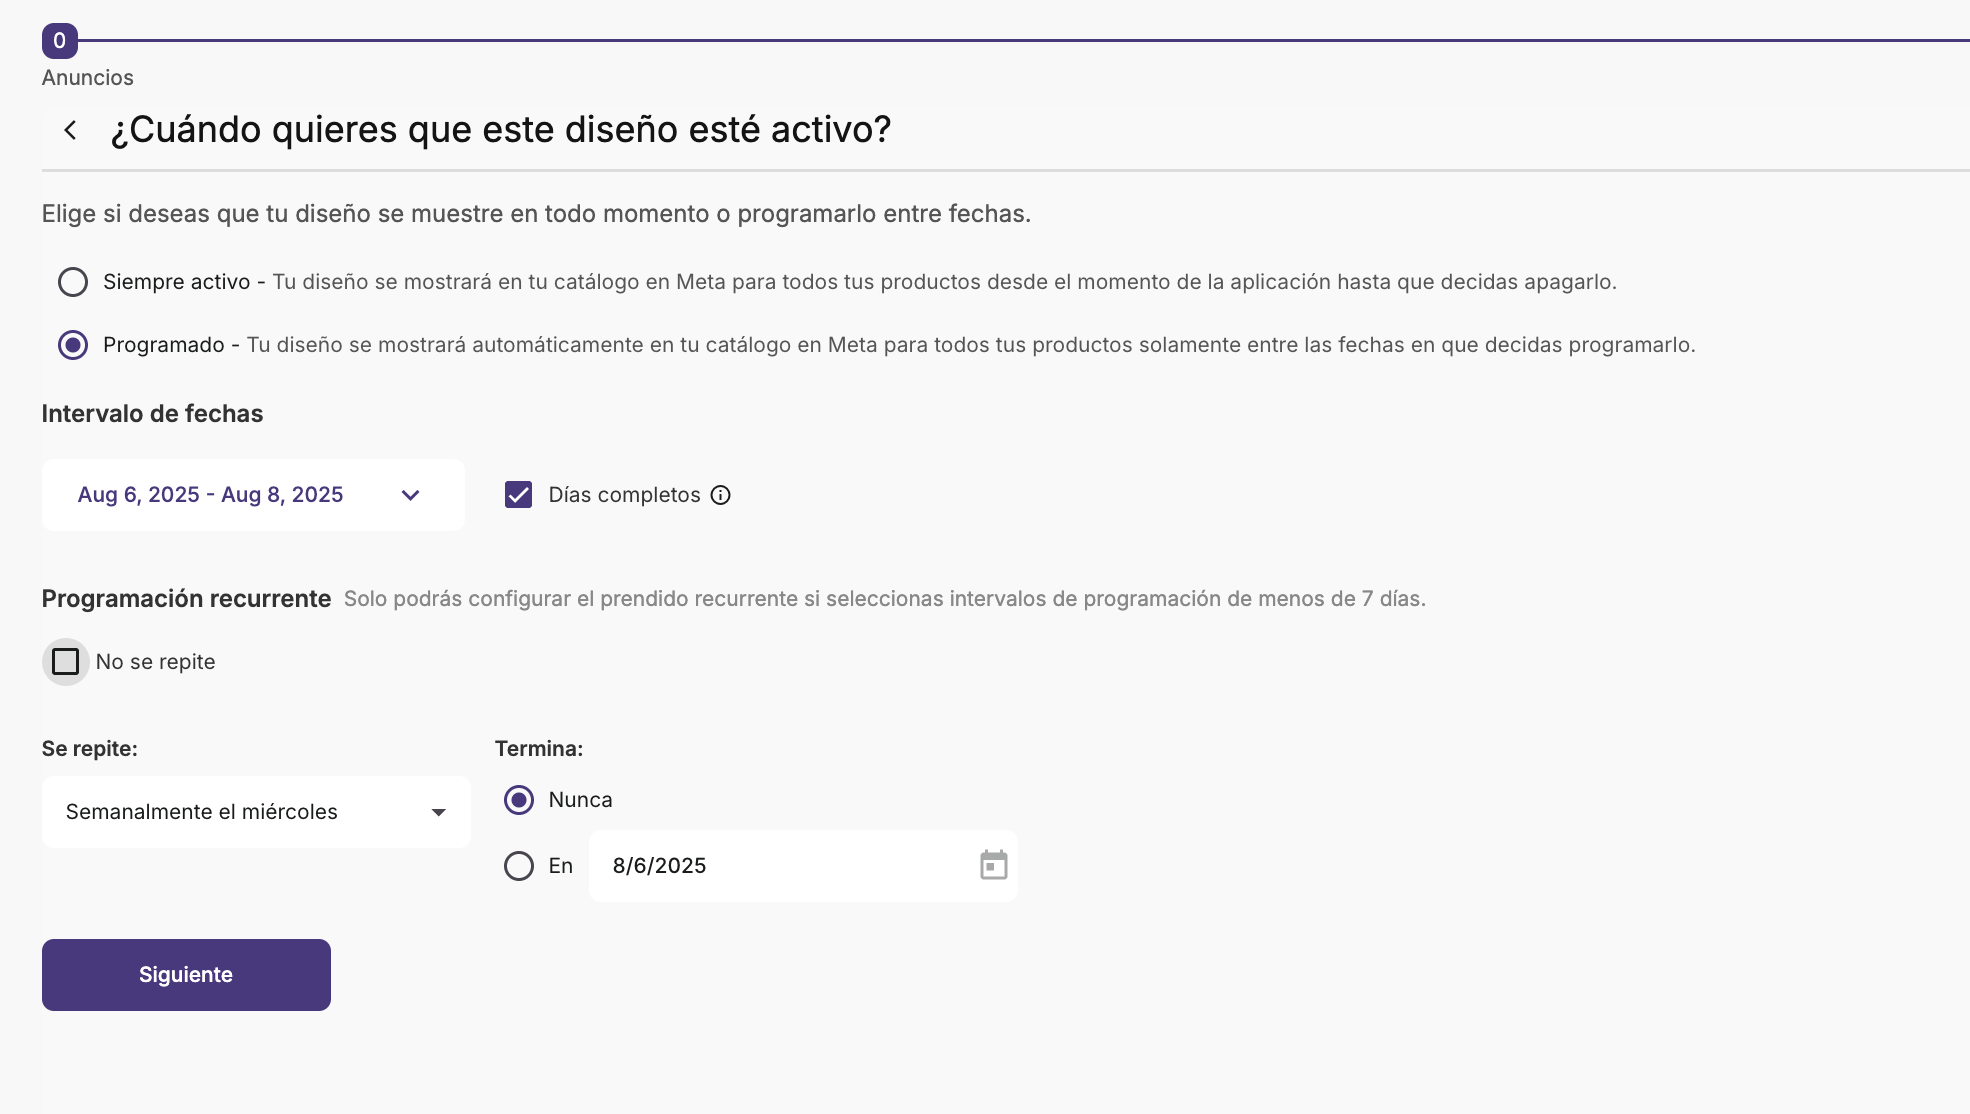The width and height of the screenshot is (1970, 1114).
Task: Go back with the left chevron arrow
Action: point(70,130)
